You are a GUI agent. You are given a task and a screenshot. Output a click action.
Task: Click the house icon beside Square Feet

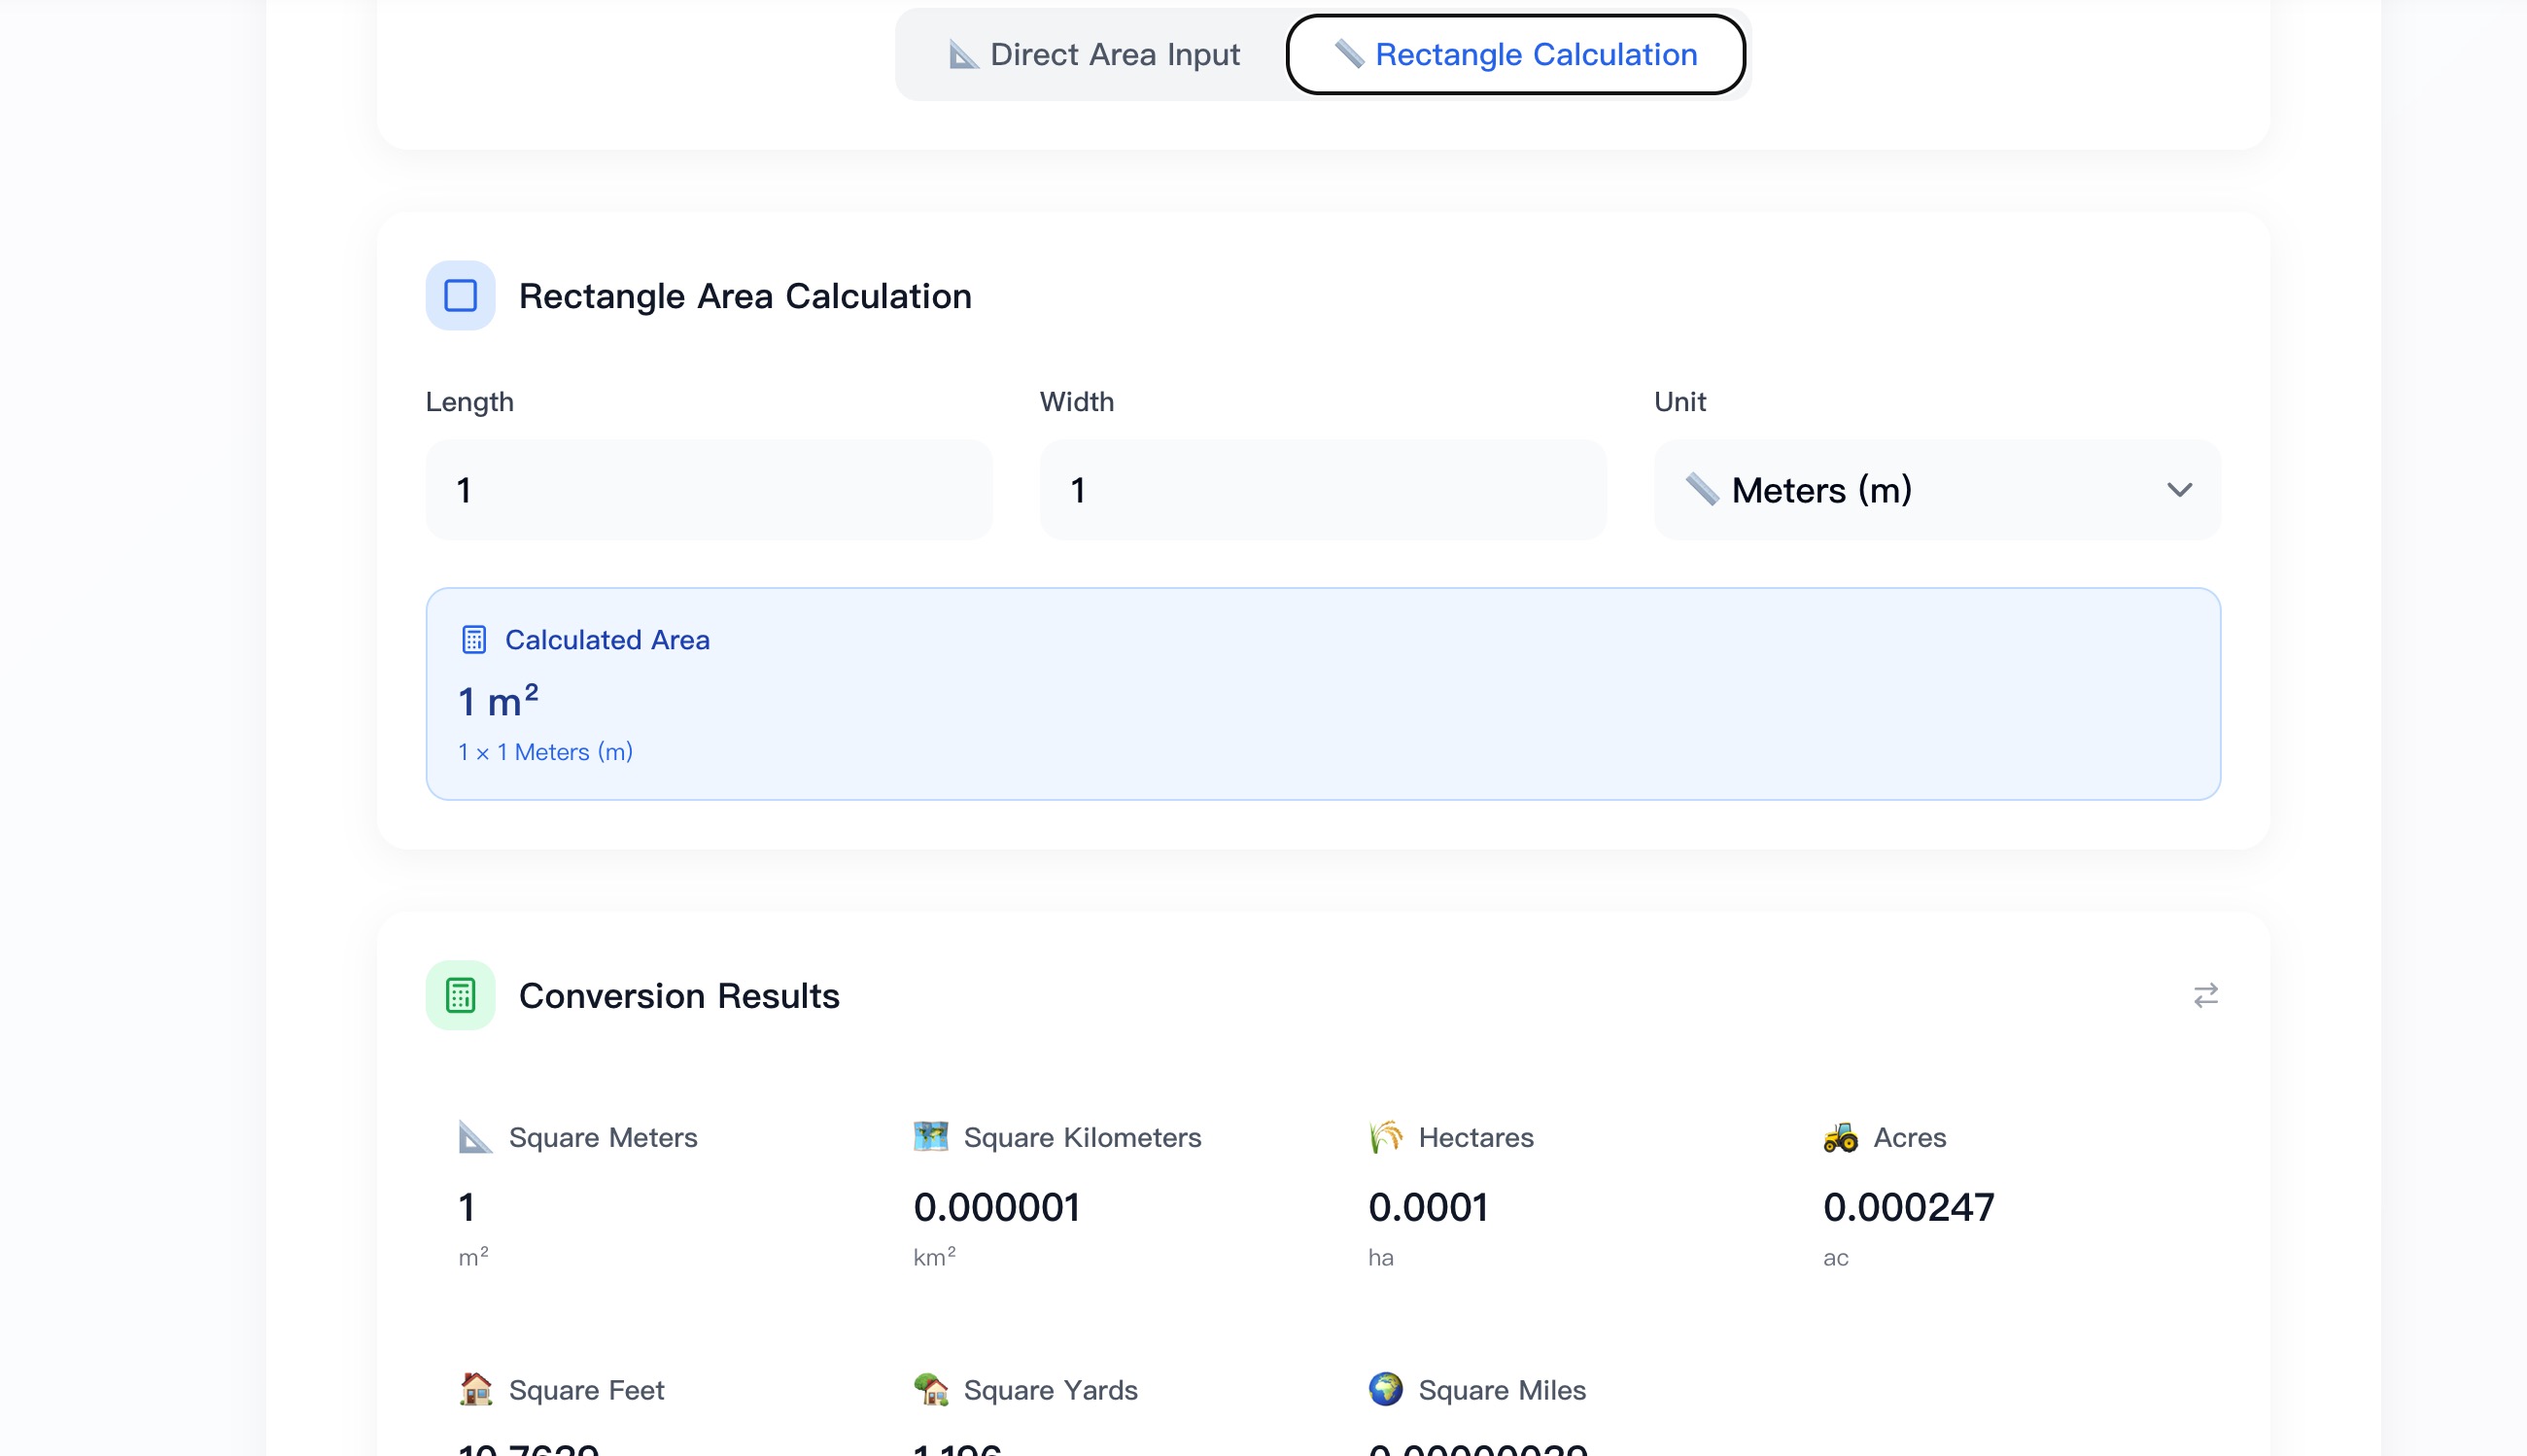475,1389
